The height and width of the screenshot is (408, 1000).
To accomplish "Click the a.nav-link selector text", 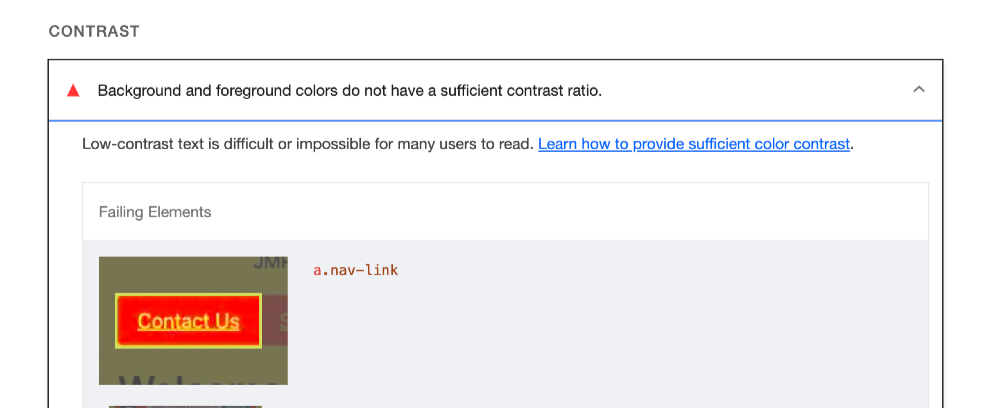I will (x=356, y=270).
